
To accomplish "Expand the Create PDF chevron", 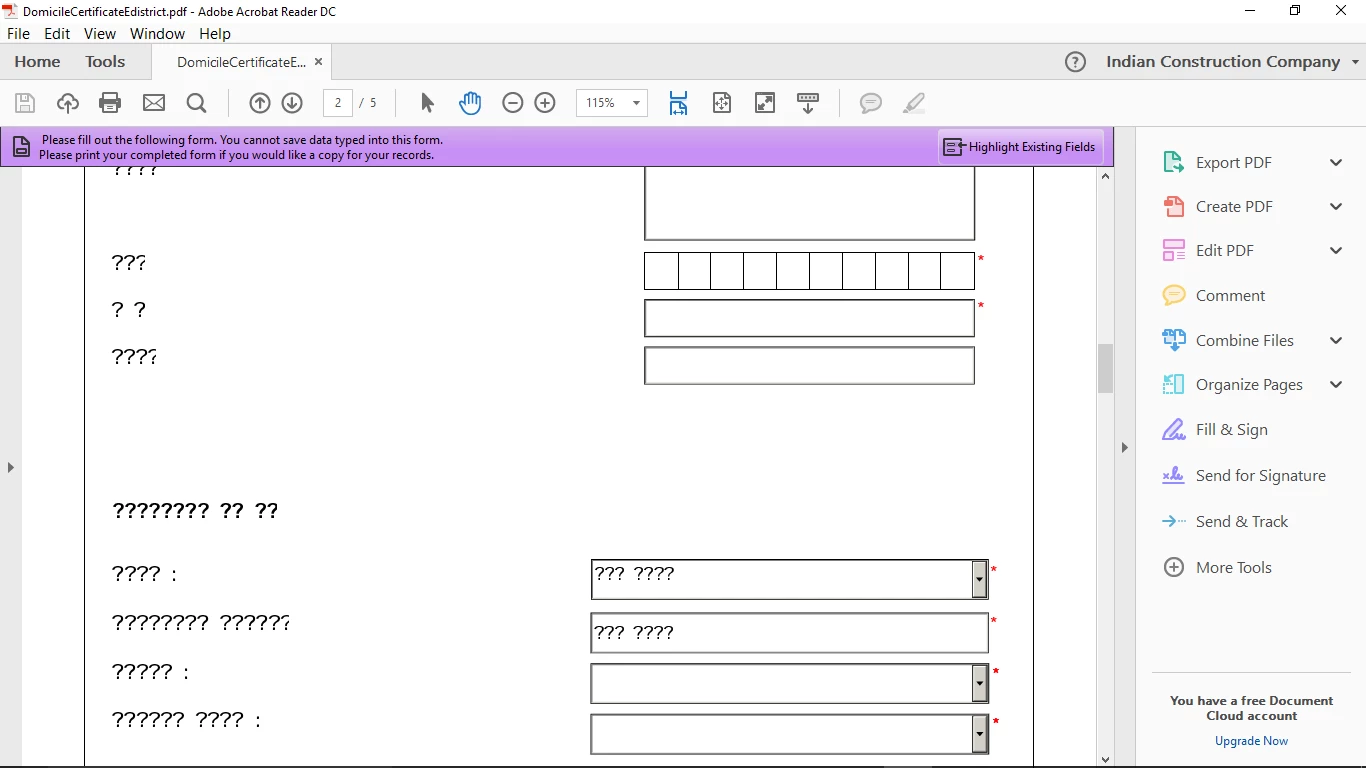I will pos(1336,207).
